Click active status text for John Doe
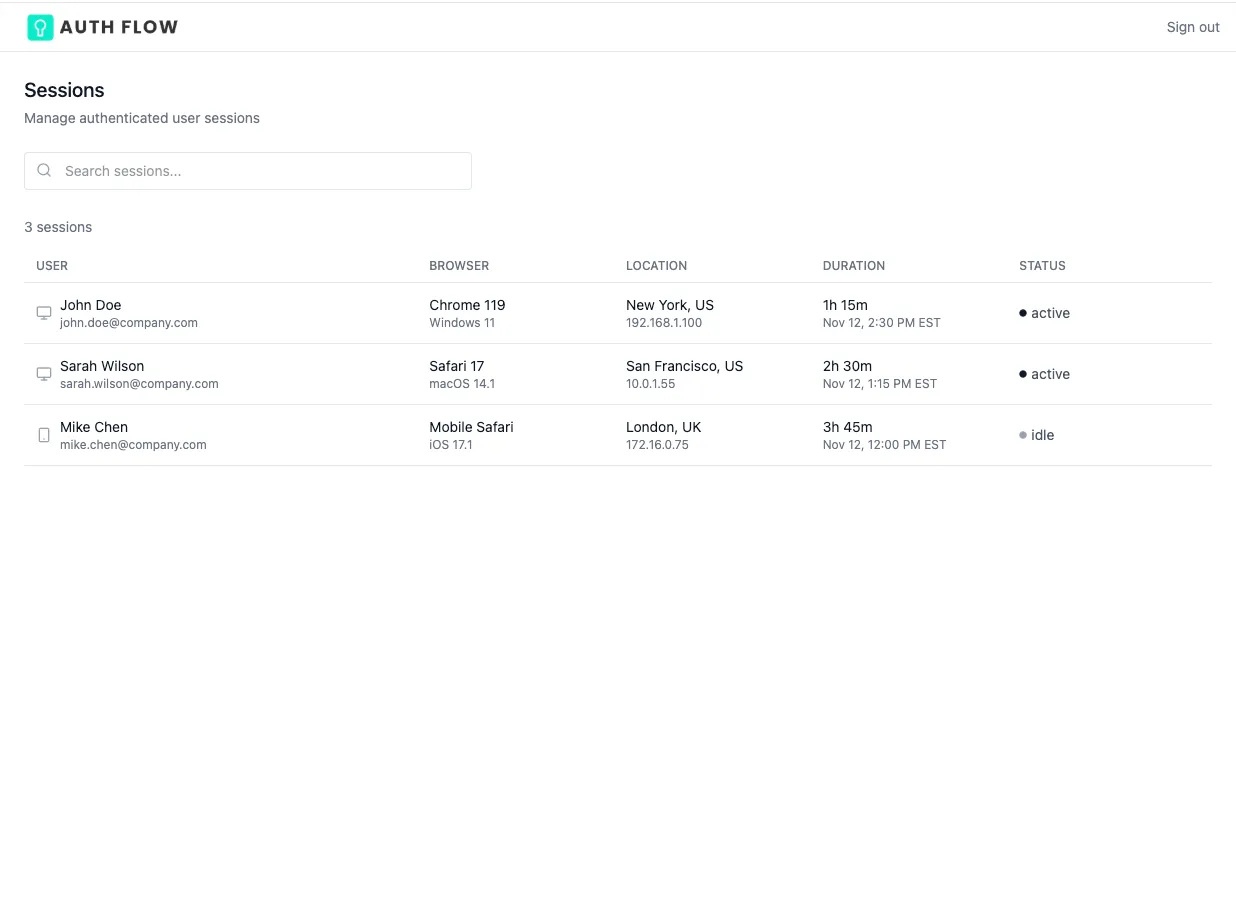Viewport: 1236px width, 916px height. point(1051,313)
